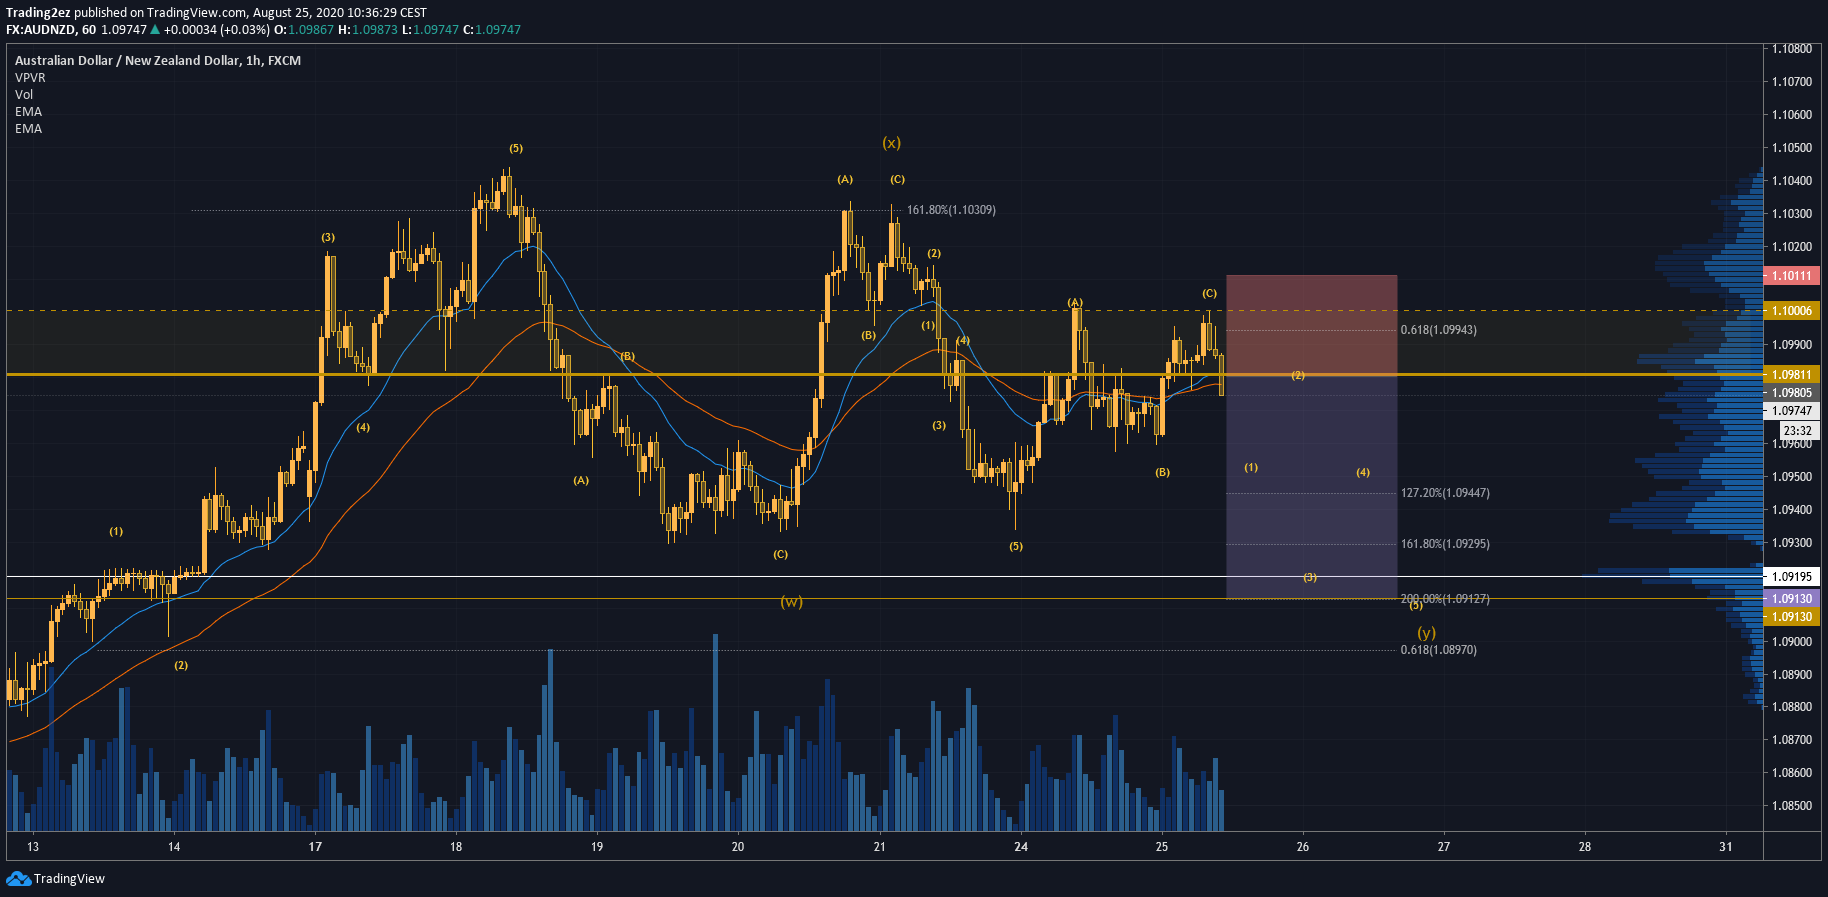Click date 31 on the time axis

click(1725, 847)
